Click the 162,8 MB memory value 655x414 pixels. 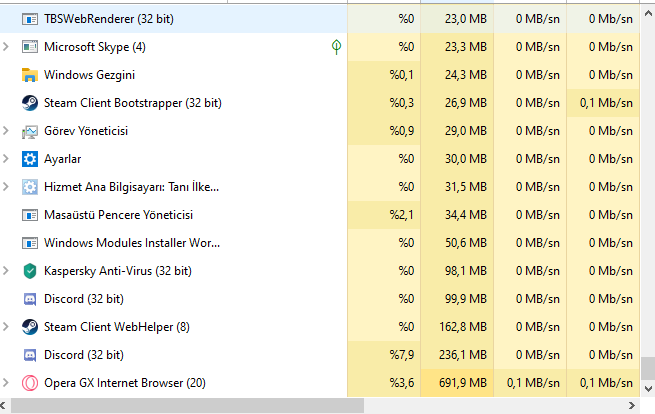pos(463,327)
